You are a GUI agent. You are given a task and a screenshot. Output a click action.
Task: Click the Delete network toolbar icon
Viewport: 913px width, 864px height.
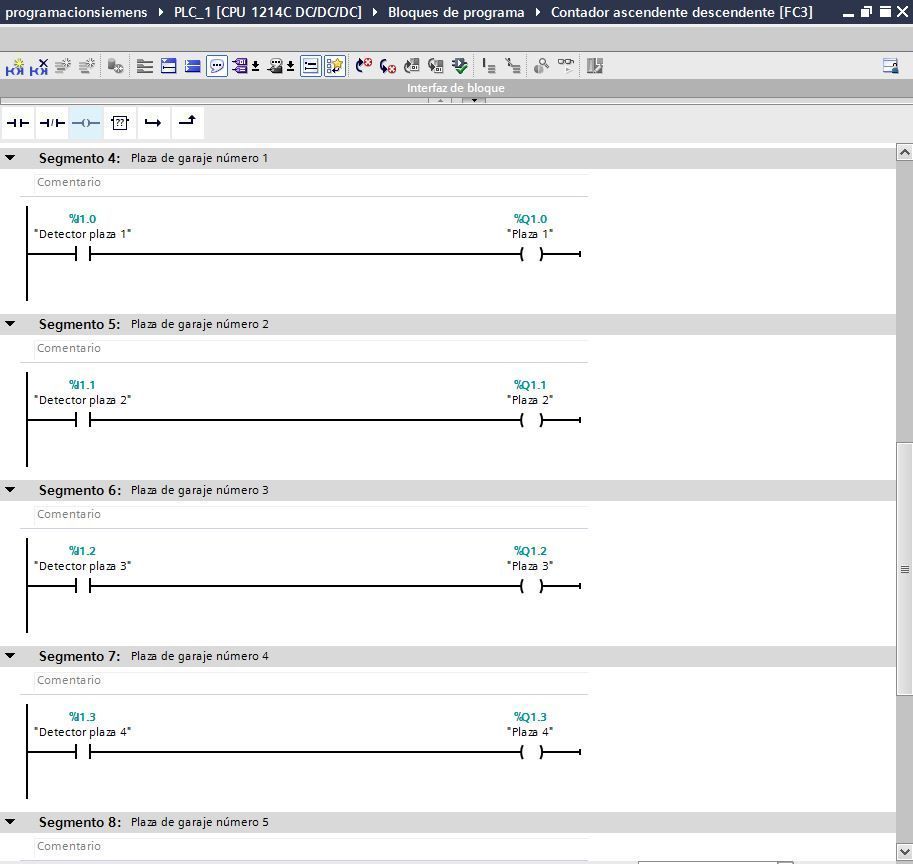click(x=39, y=66)
